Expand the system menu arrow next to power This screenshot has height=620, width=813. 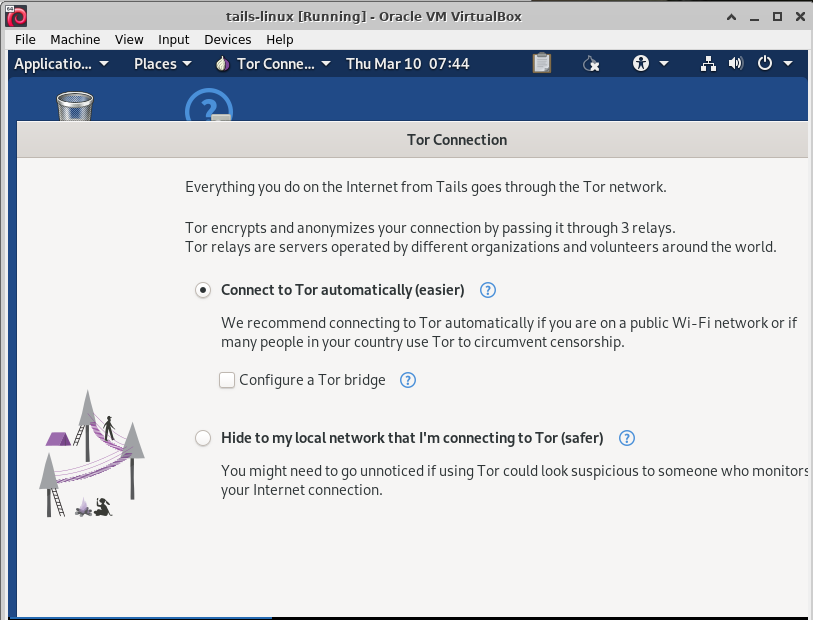[x=788, y=64]
